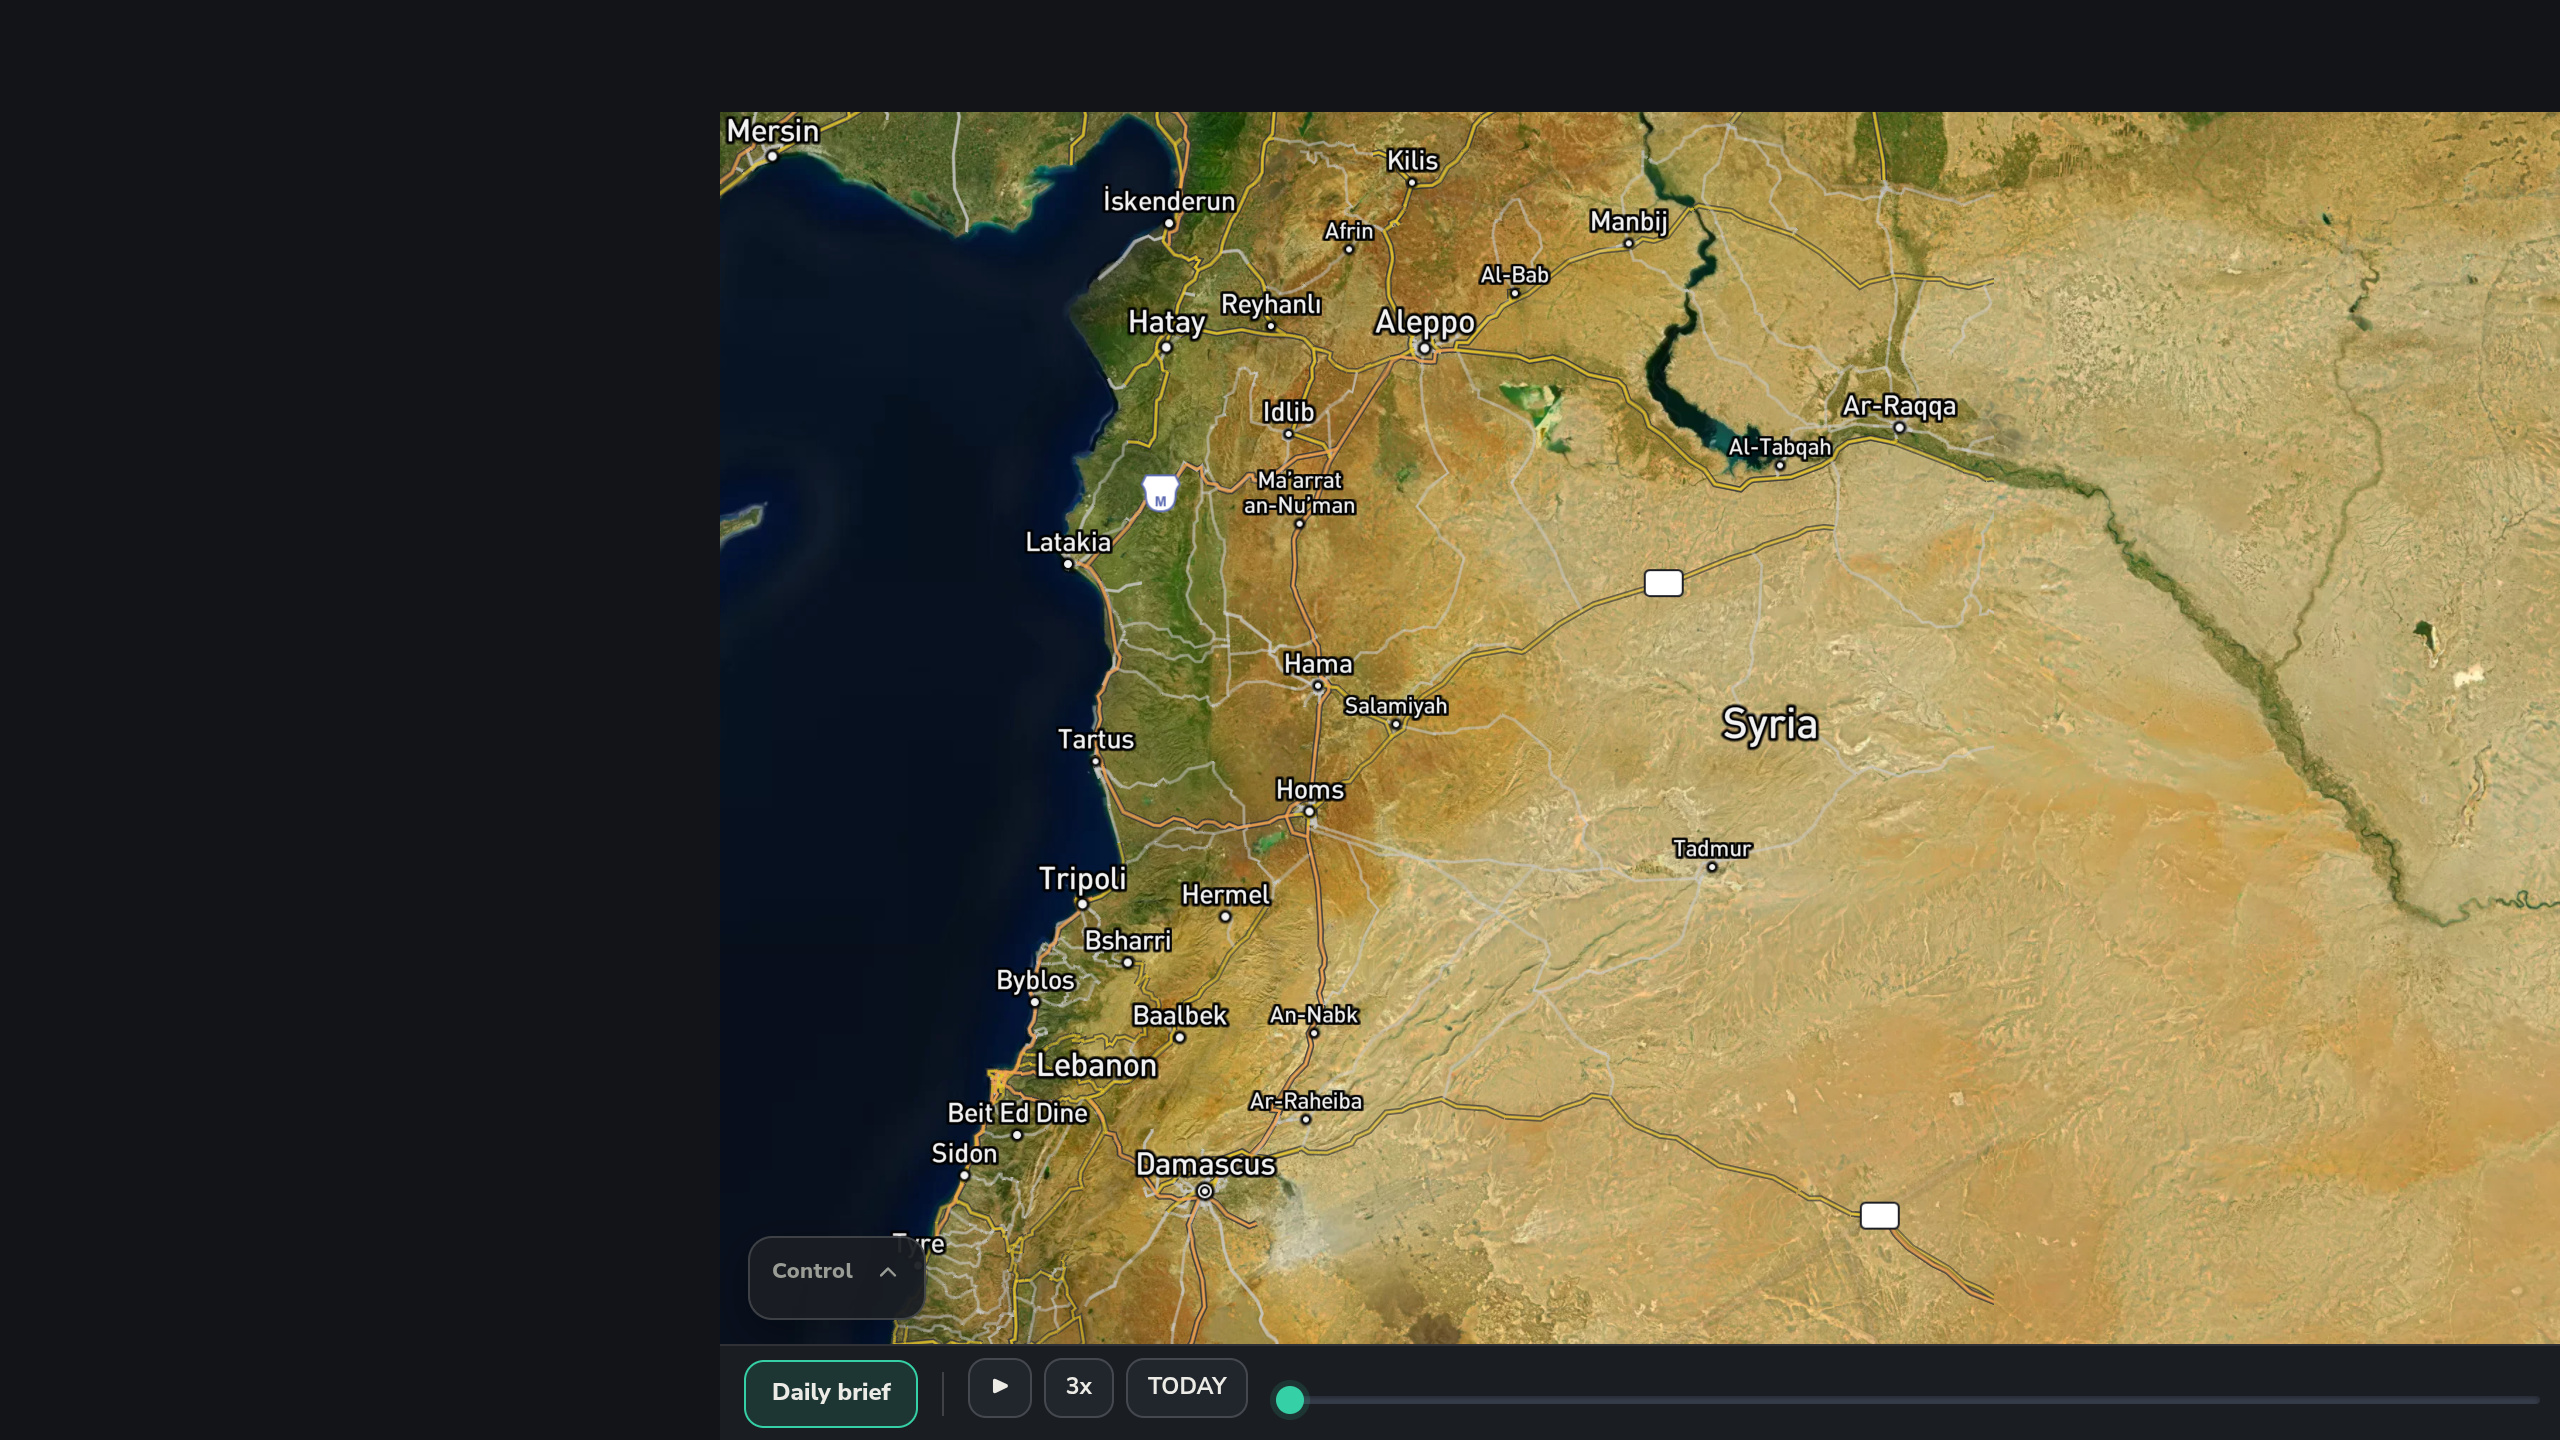Play the timeline animation
The image size is (2560, 1440).
tap(999, 1387)
